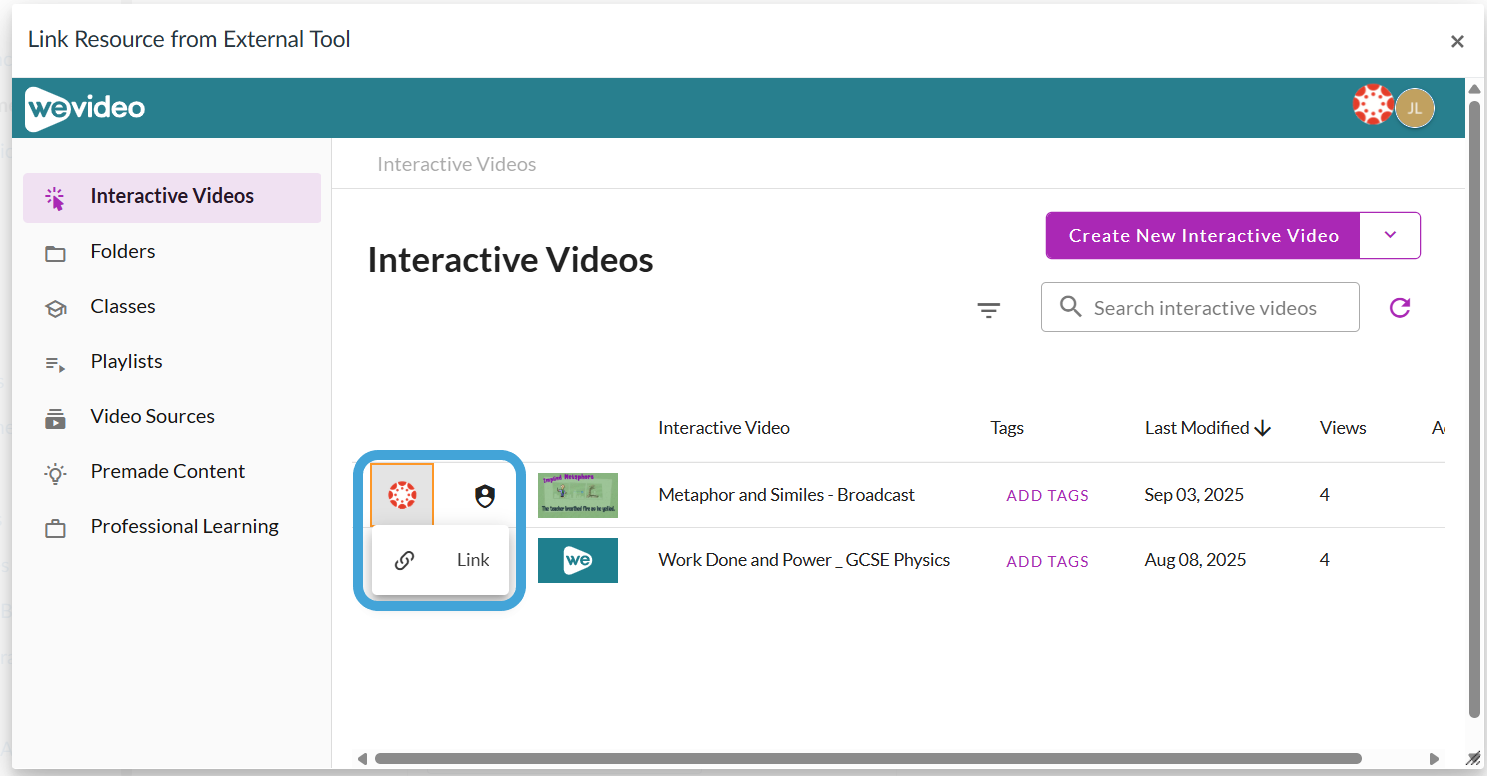
Task: Sort by Last Modified column arrow
Action: [1263, 428]
